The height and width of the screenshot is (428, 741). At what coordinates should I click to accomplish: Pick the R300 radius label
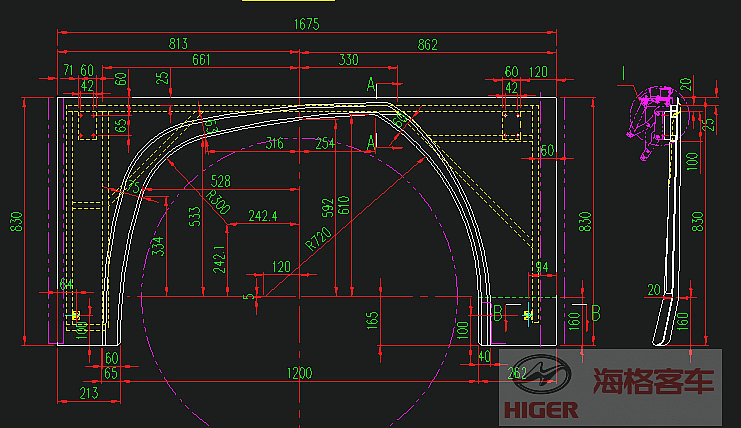tap(218, 202)
